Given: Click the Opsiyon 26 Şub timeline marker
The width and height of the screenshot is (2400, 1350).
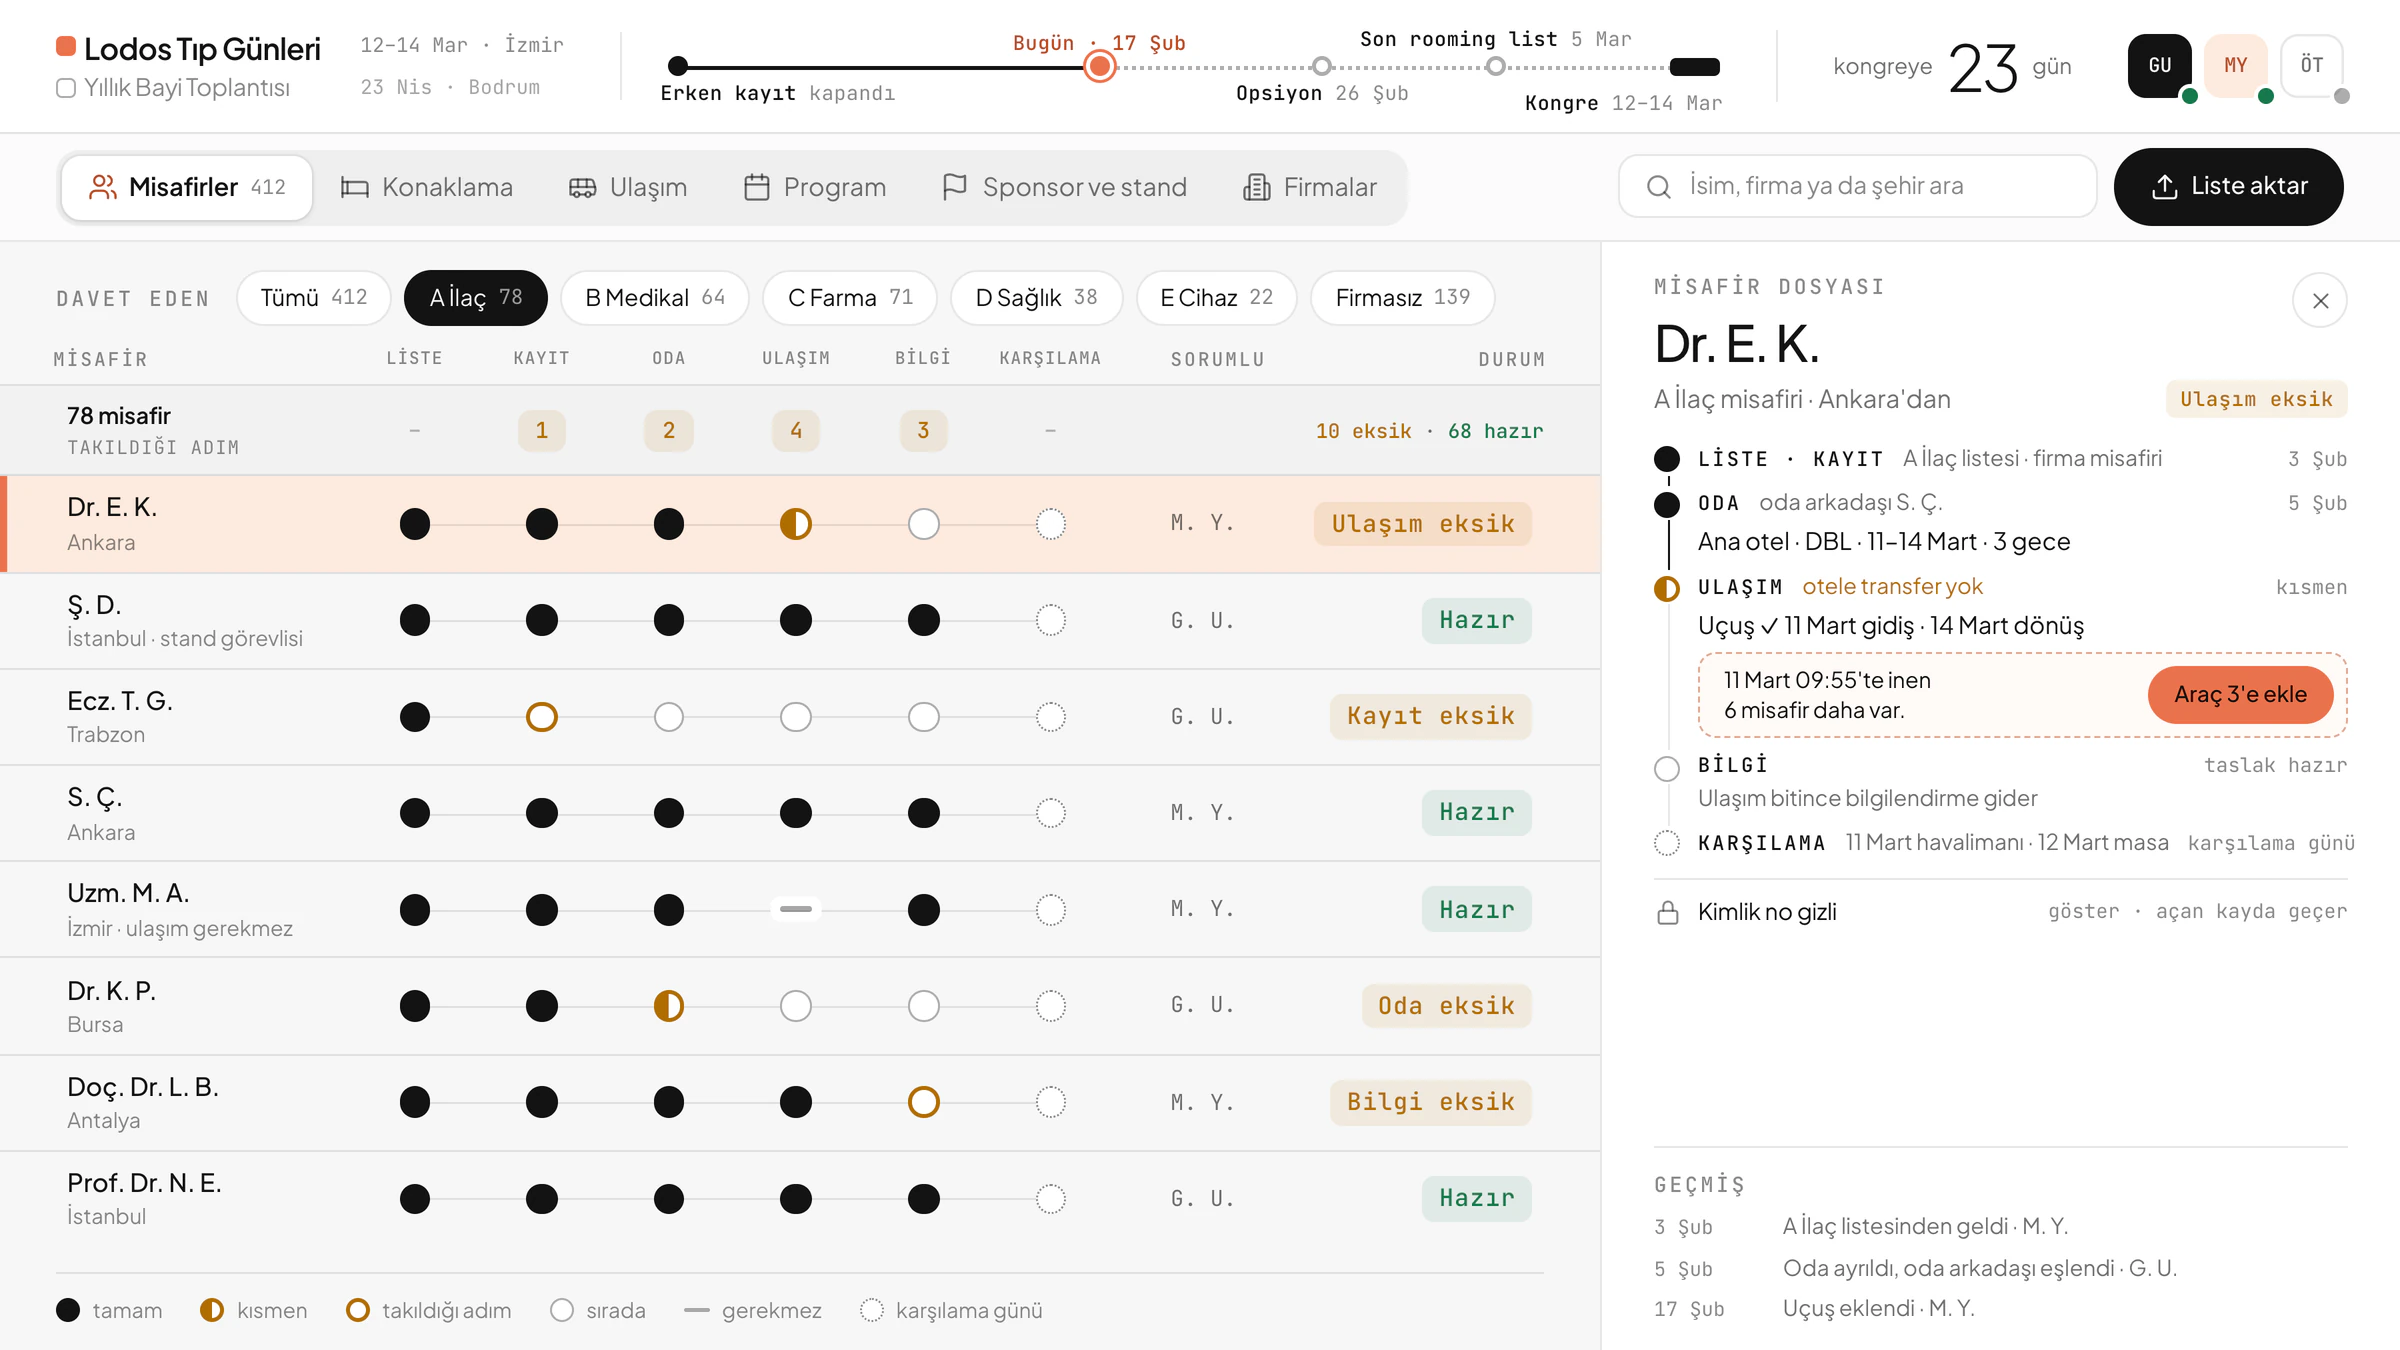Looking at the screenshot, I should coord(1321,67).
